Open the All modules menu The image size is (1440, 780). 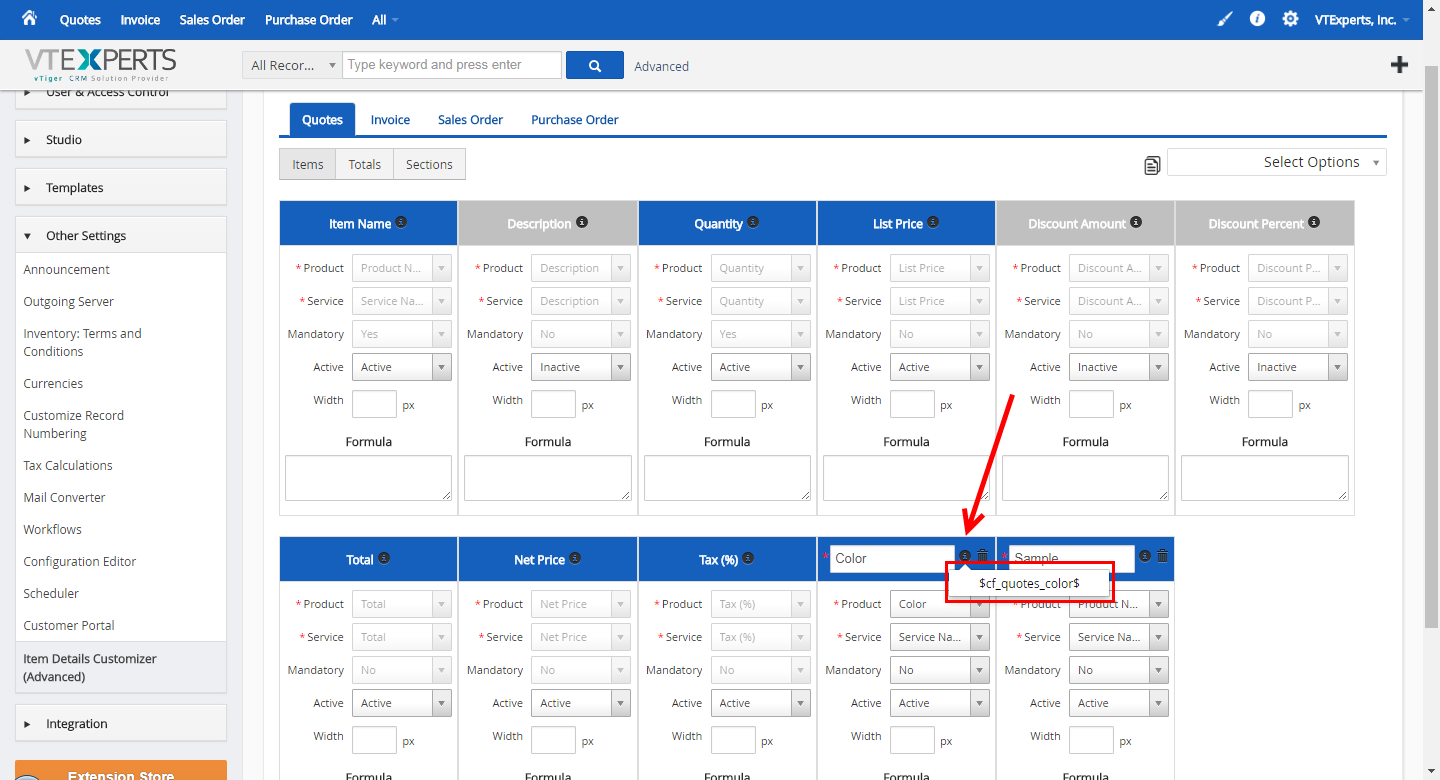coord(385,19)
